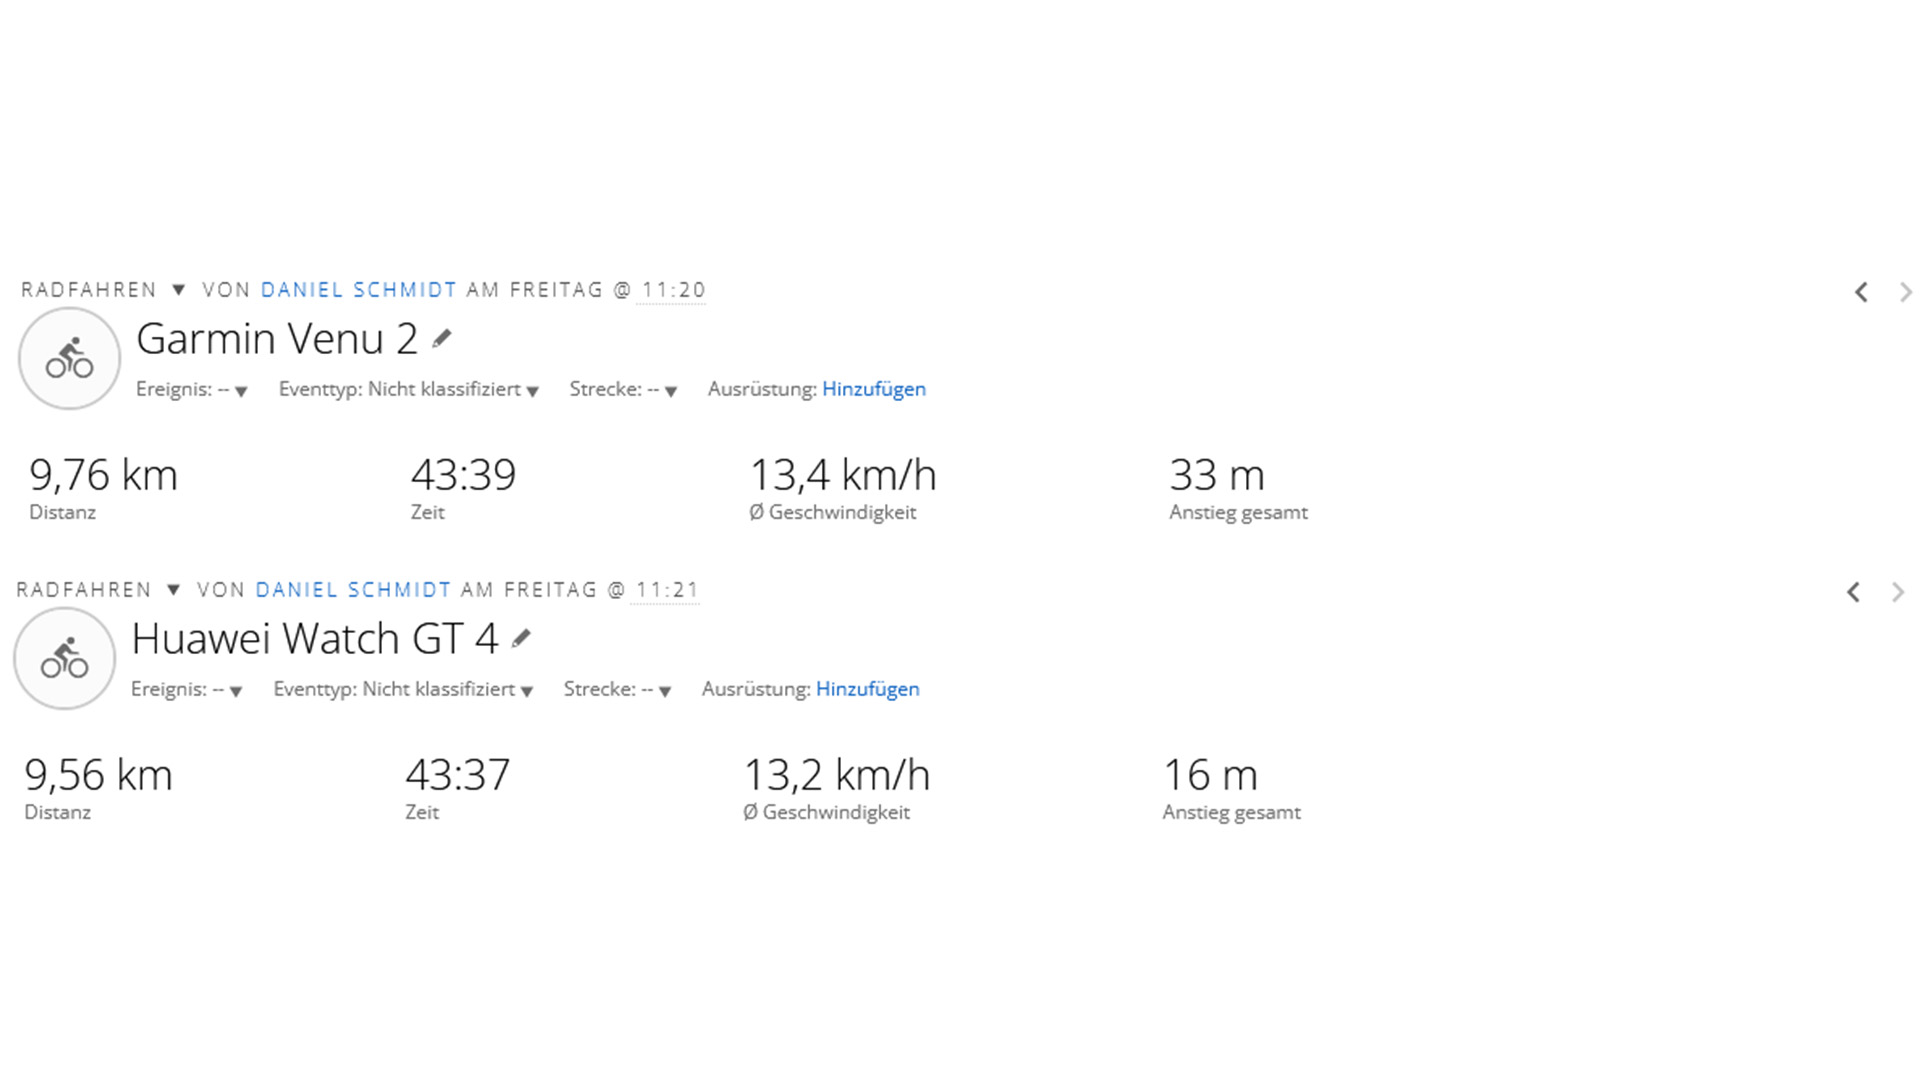
Task: Open the Strecke dropdown for Garmin Venu 2
Action: (670, 391)
